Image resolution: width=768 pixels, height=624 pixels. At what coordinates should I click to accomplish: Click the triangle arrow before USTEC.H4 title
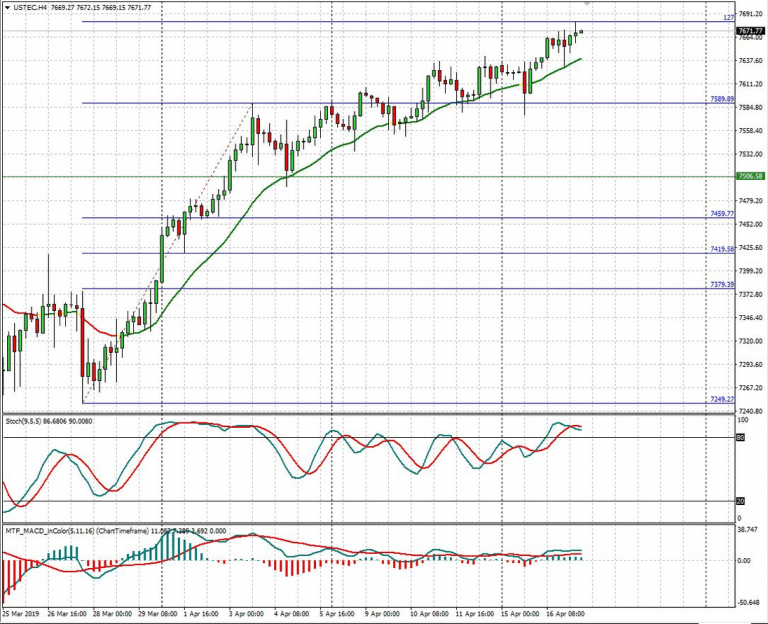[x=7, y=7]
